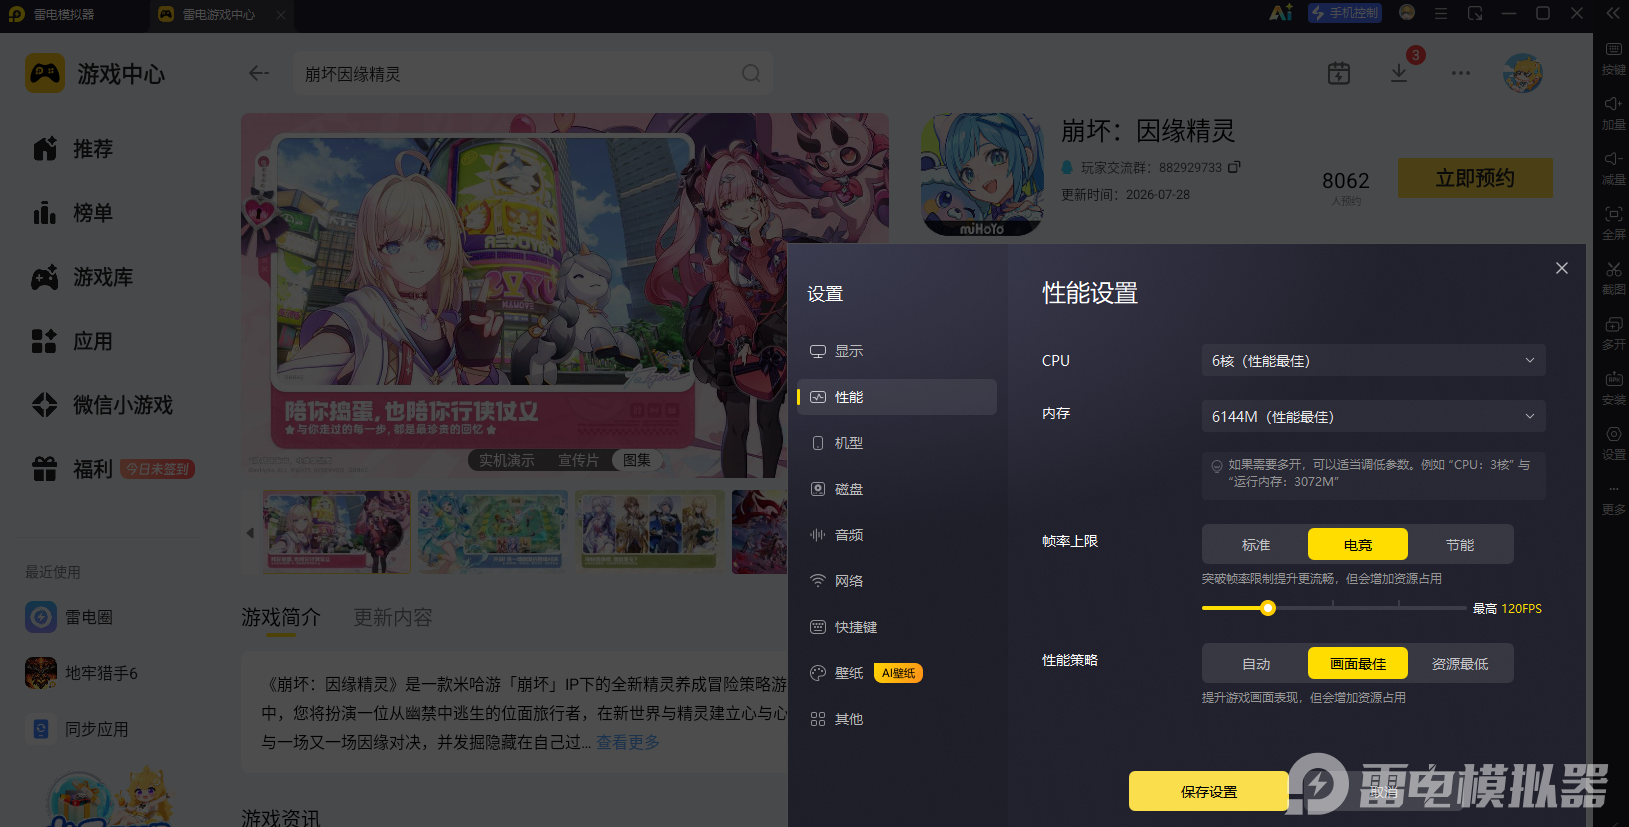Click the 手机控制 button in title bar

[x=1345, y=13]
